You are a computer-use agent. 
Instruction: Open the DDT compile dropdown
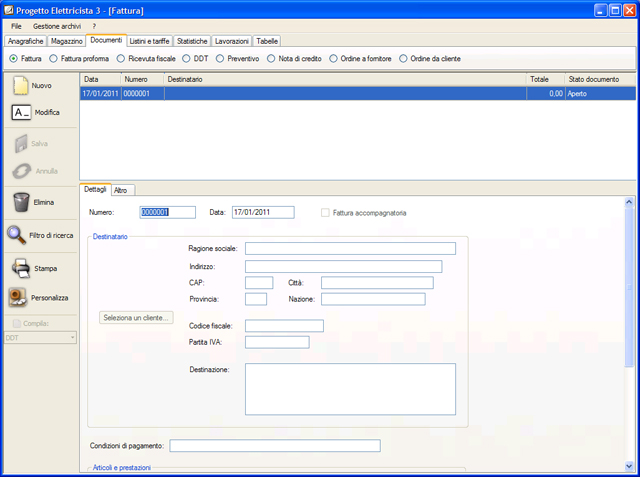(40, 337)
